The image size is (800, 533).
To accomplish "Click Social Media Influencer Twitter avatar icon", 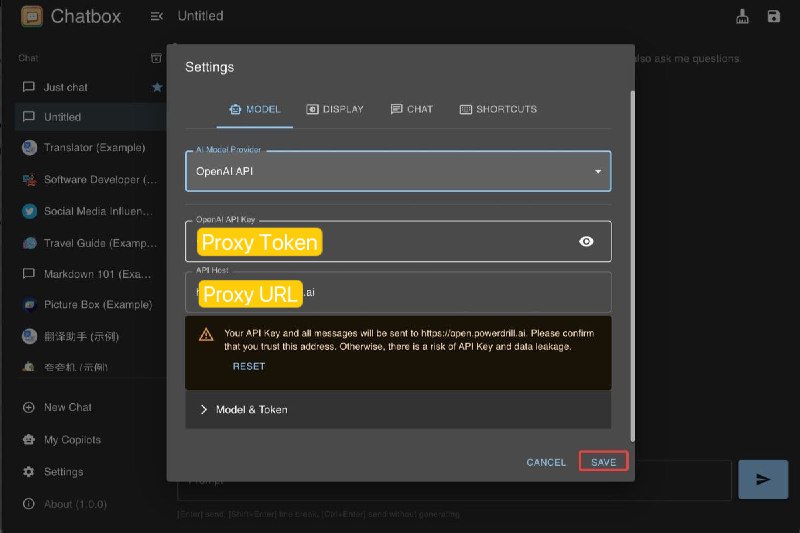I will [30, 211].
